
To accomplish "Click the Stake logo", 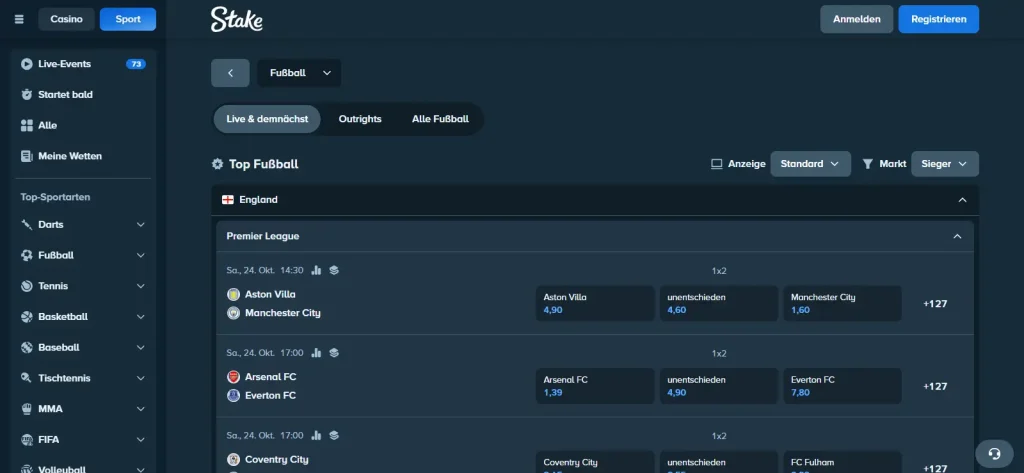I will coord(236,20).
